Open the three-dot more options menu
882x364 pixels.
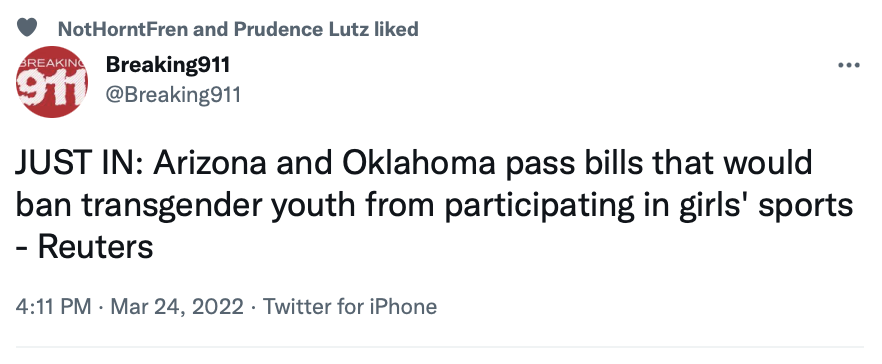click(x=849, y=65)
